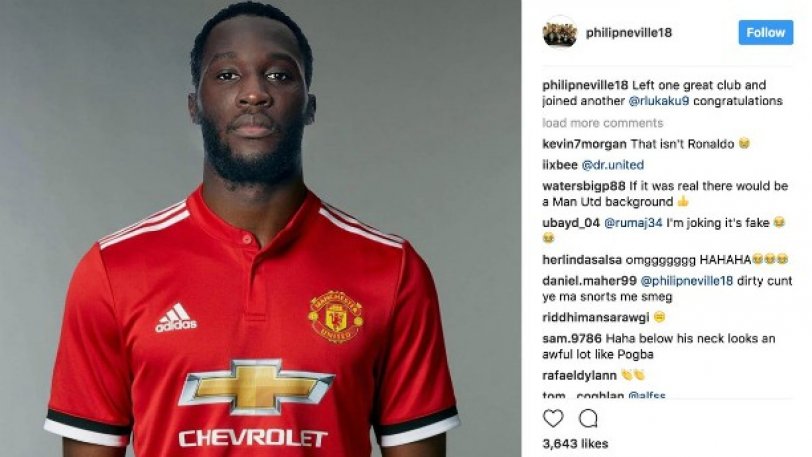Click the heart like icon
This screenshot has width=812, height=457.
(x=553, y=418)
